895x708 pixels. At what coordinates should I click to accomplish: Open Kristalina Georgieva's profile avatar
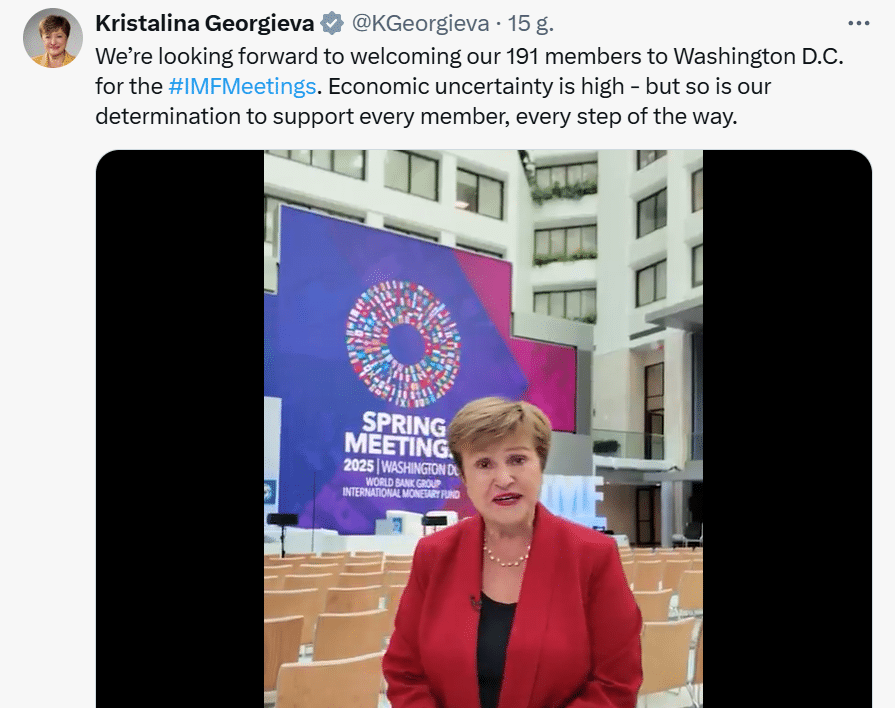click(x=53, y=38)
